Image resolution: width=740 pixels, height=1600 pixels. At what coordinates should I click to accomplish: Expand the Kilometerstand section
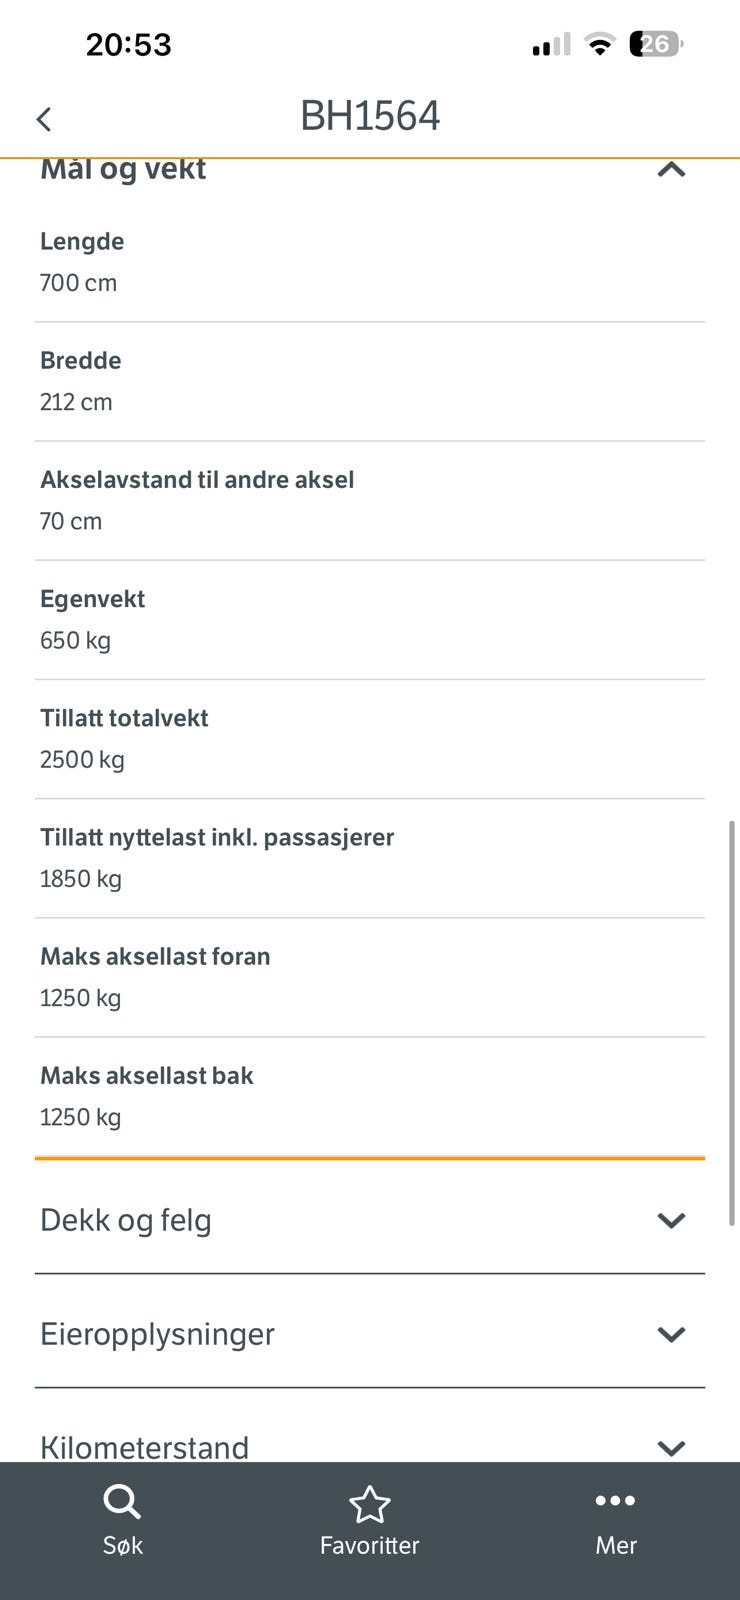pos(671,1447)
